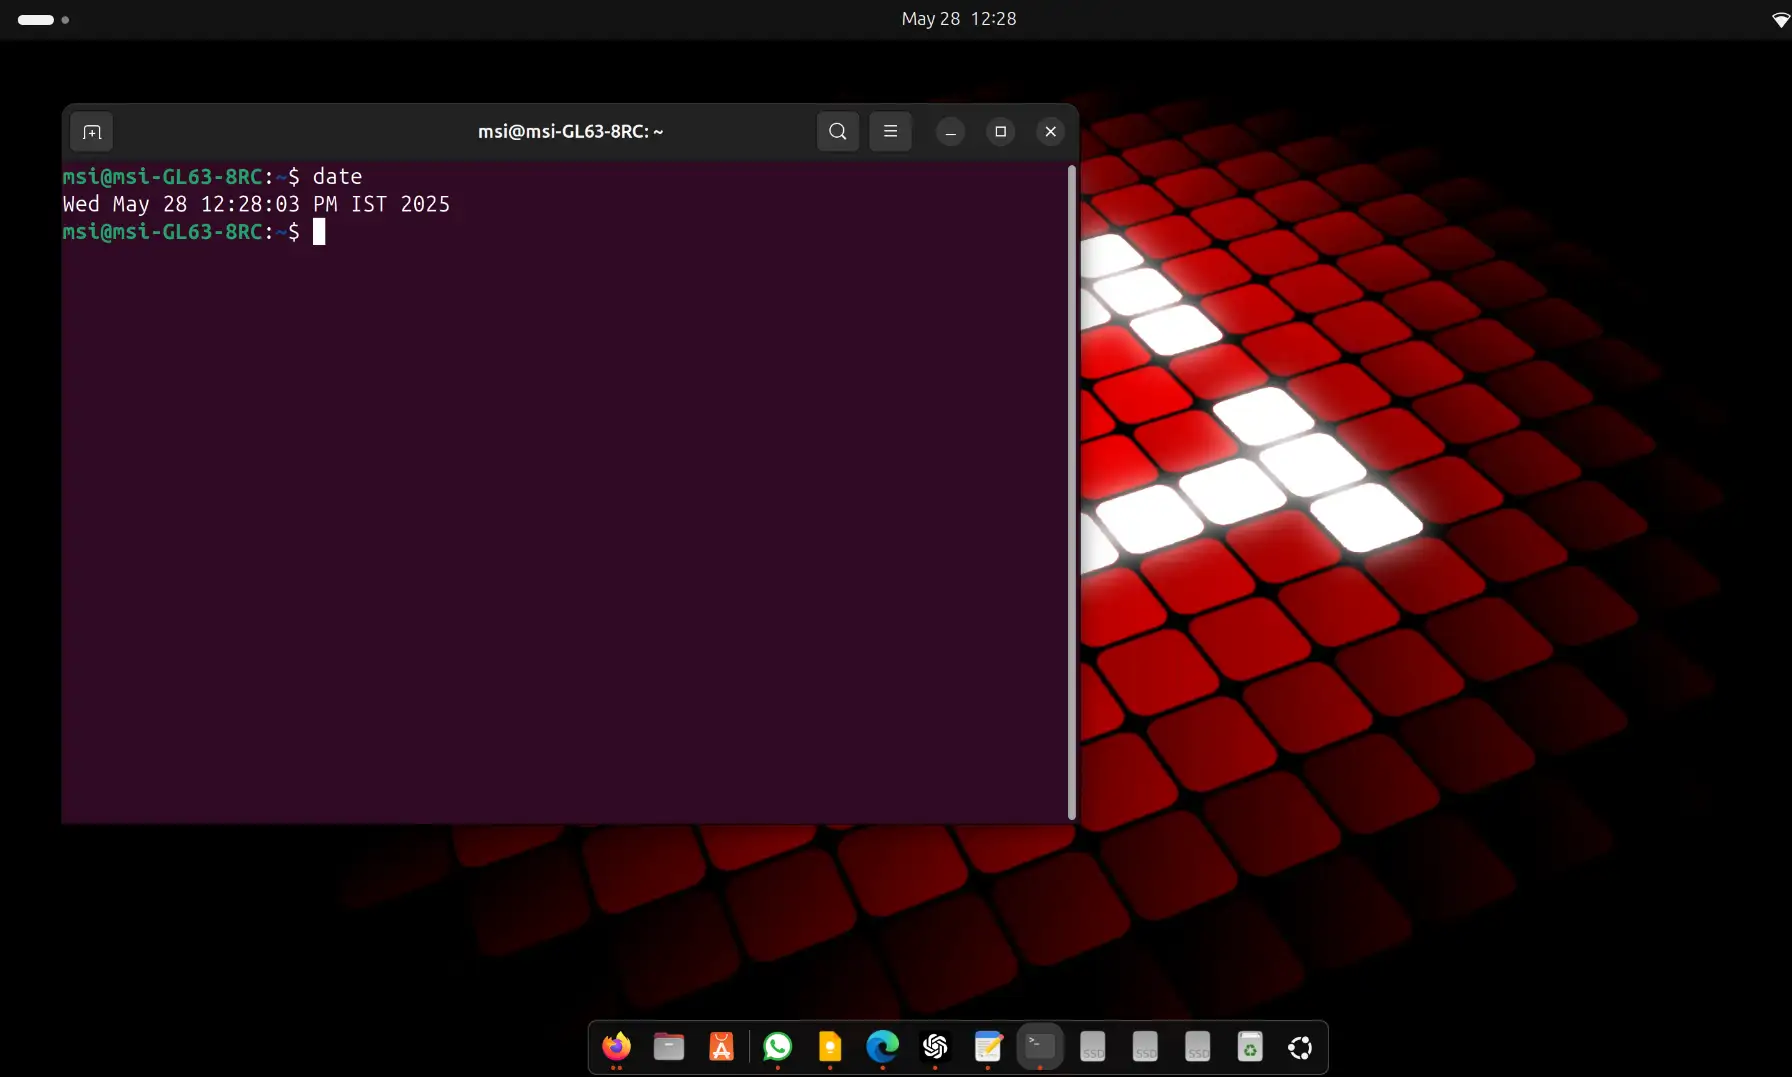The width and height of the screenshot is (1792, 1077).
Task: Expand the system menu by Wi-Fi icon
Action: click(x=1779, y=19)
